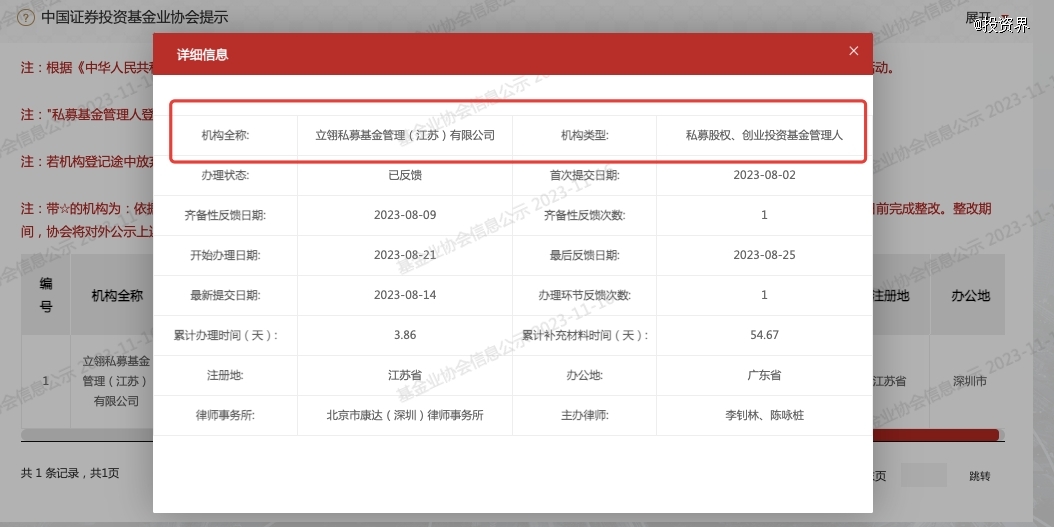Click the 跳转 page jump button
The image size is (1054, 527).
(979, 476)
